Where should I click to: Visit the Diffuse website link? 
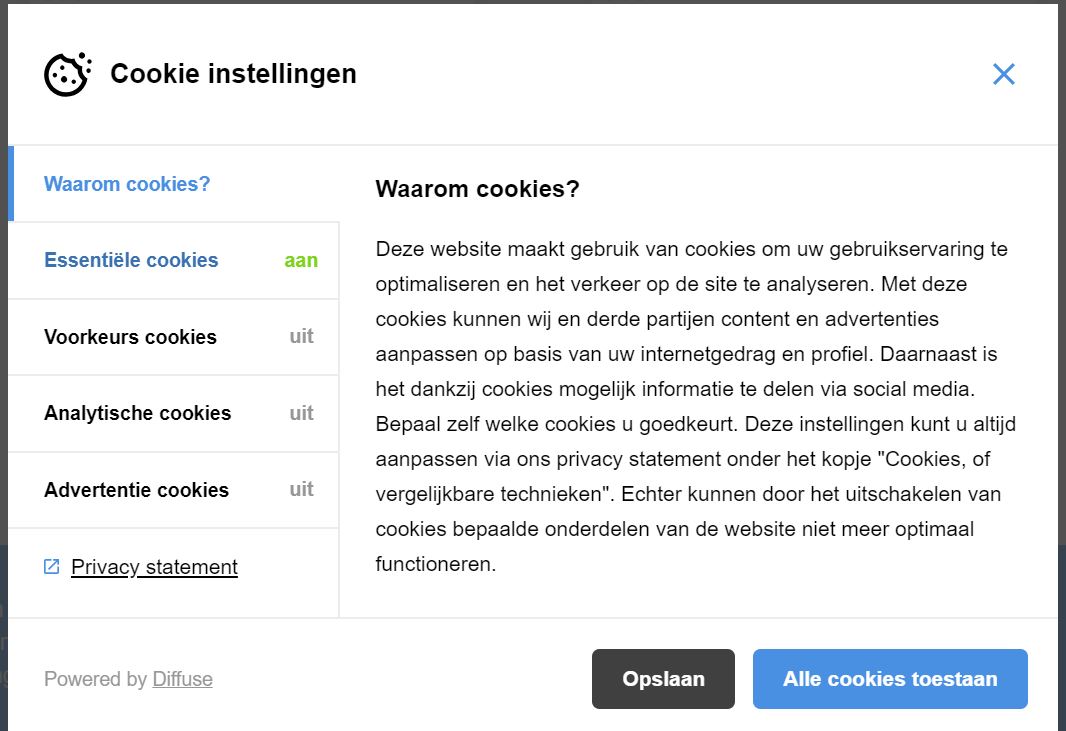tap(183, 679)
